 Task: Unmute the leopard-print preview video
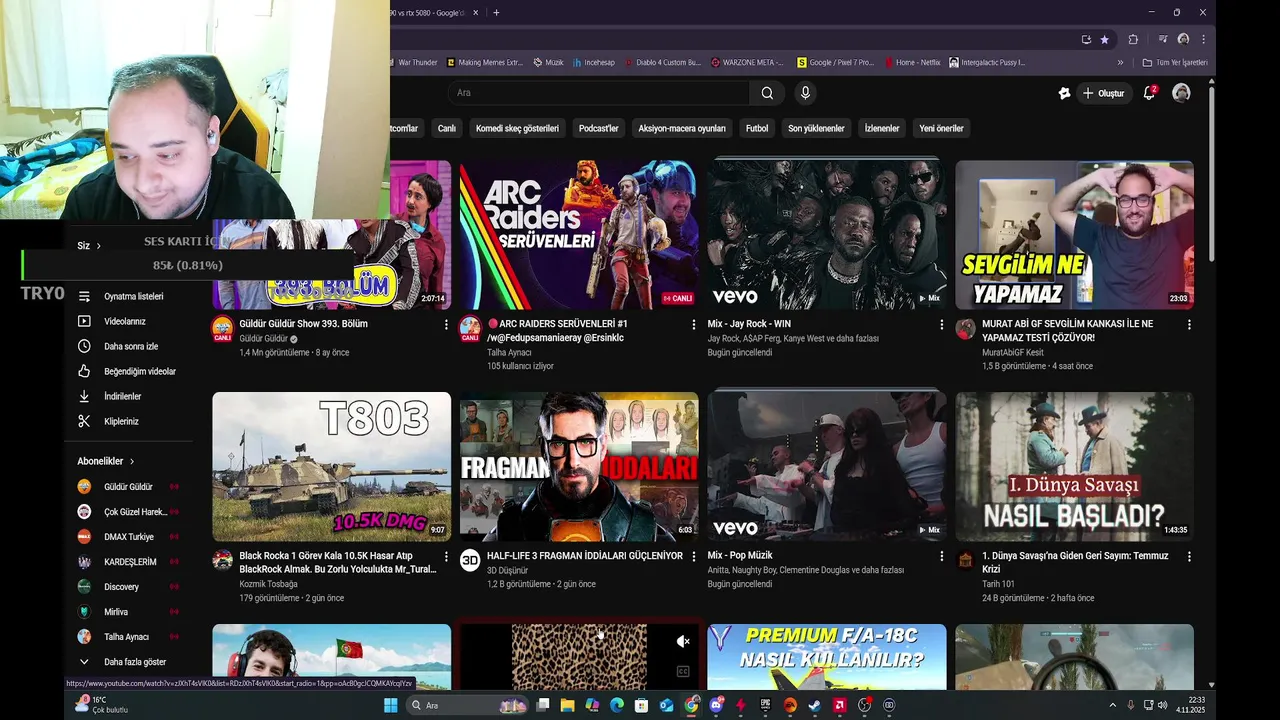coord(683,641)
